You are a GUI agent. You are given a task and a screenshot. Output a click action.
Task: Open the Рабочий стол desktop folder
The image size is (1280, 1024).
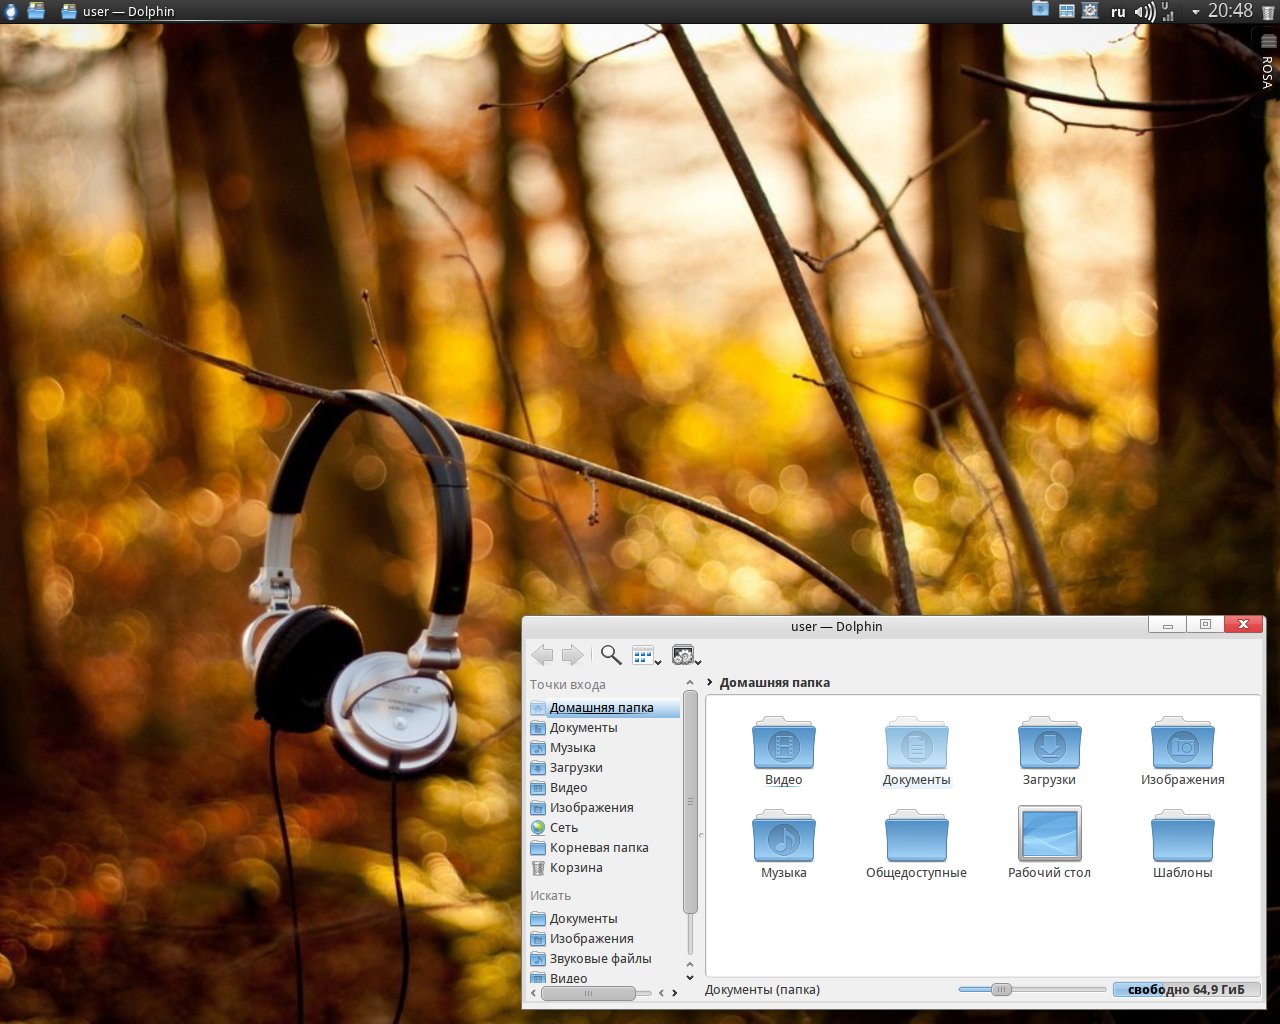tap(1049, 835)
